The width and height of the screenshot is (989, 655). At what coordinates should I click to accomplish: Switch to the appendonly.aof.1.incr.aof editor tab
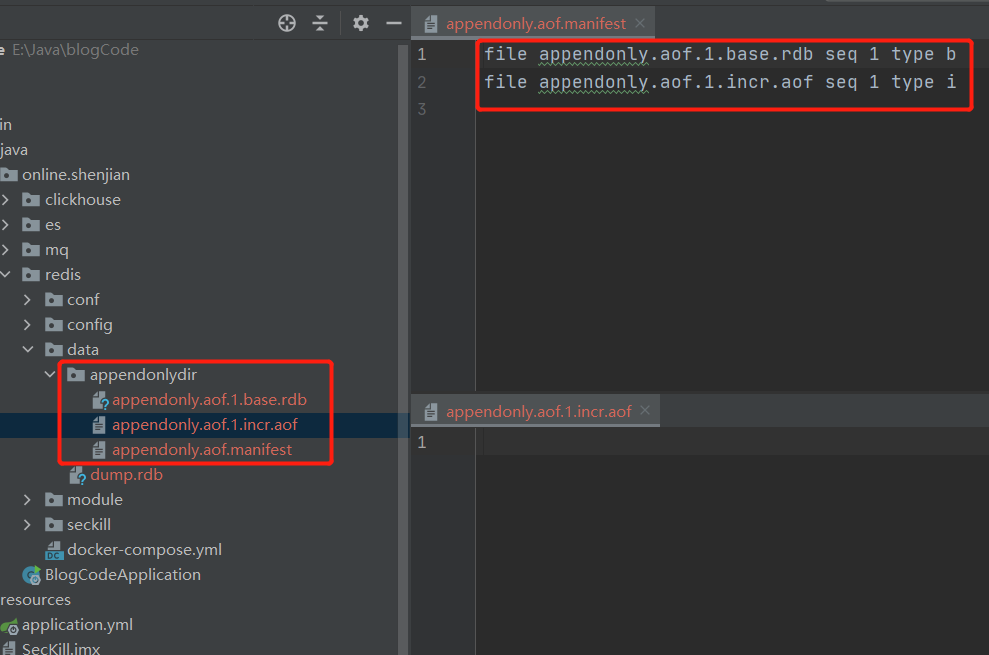click(x=538, y=412)
